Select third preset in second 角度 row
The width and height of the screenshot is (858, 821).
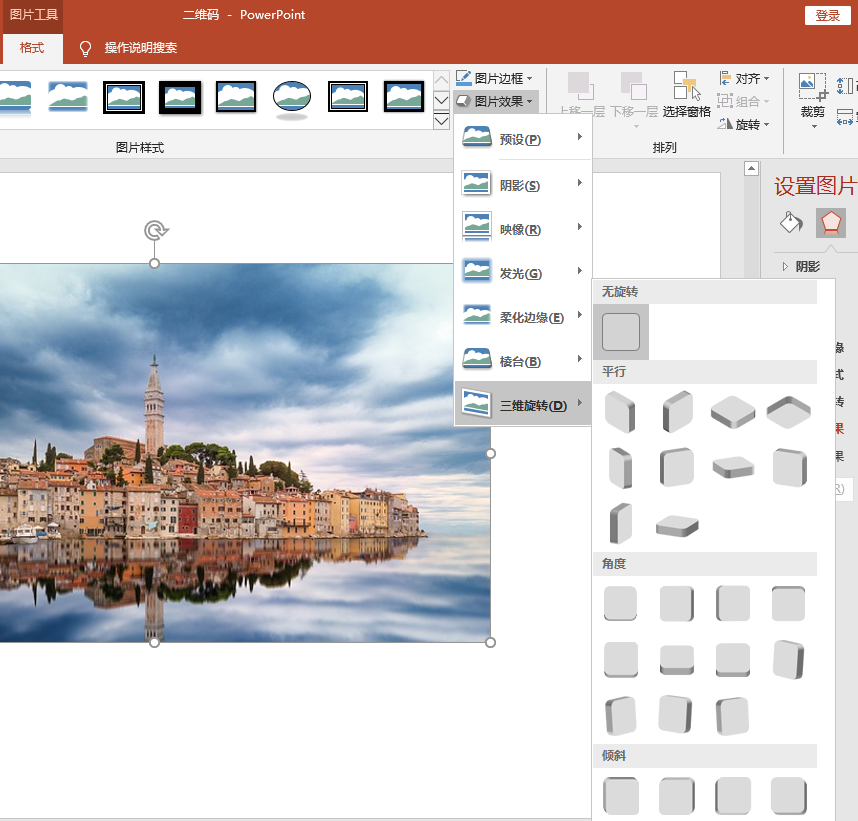coord(733,660)
